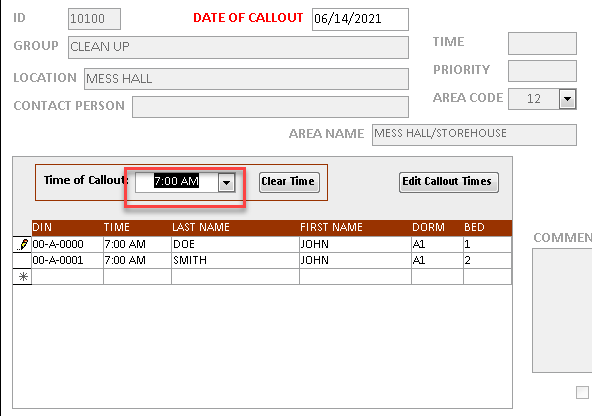592x416 pixels.
Task: Click first name JOHN in DOE row
Action: click(355, 244)
